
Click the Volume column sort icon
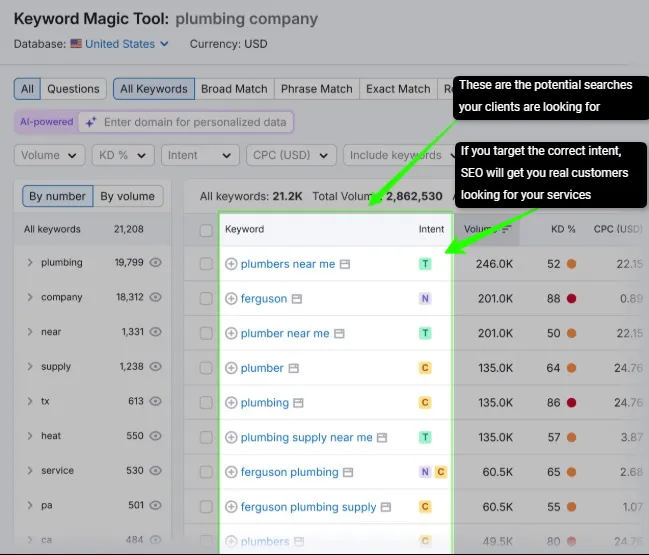[506, 230]
